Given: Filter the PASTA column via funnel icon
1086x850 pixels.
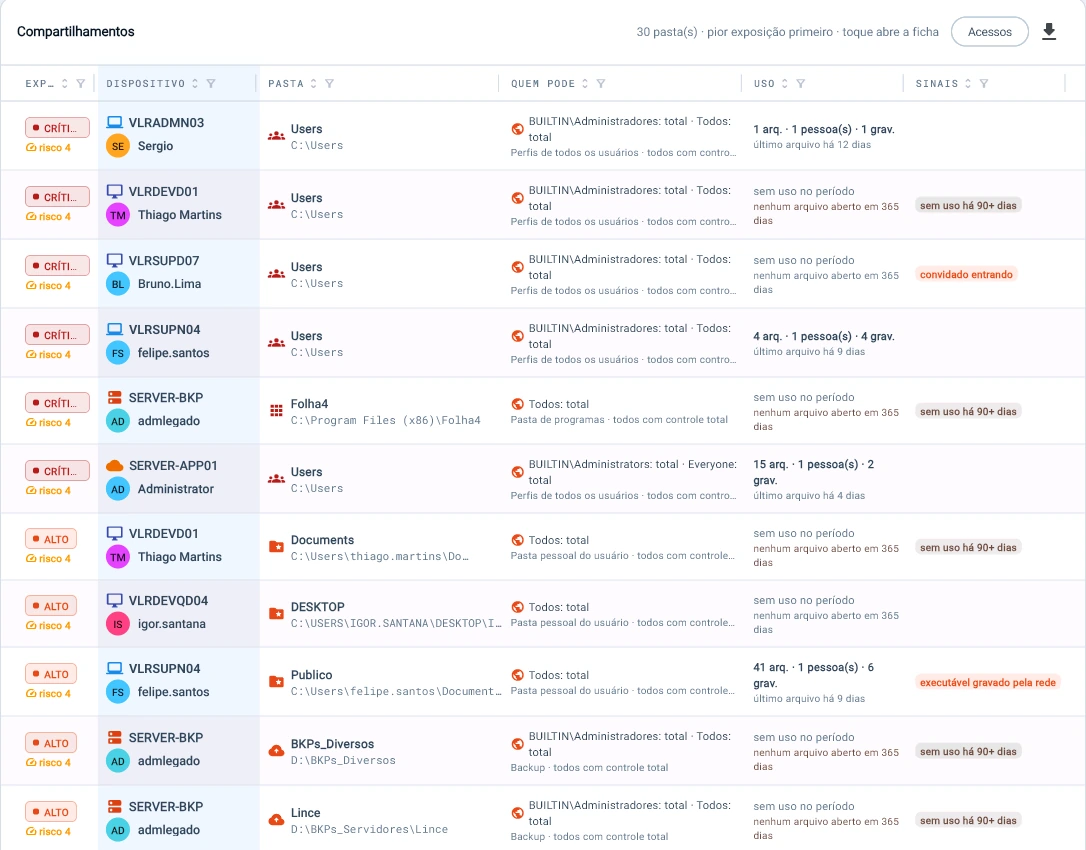Looking at the screenshot, I should point(329,83).
